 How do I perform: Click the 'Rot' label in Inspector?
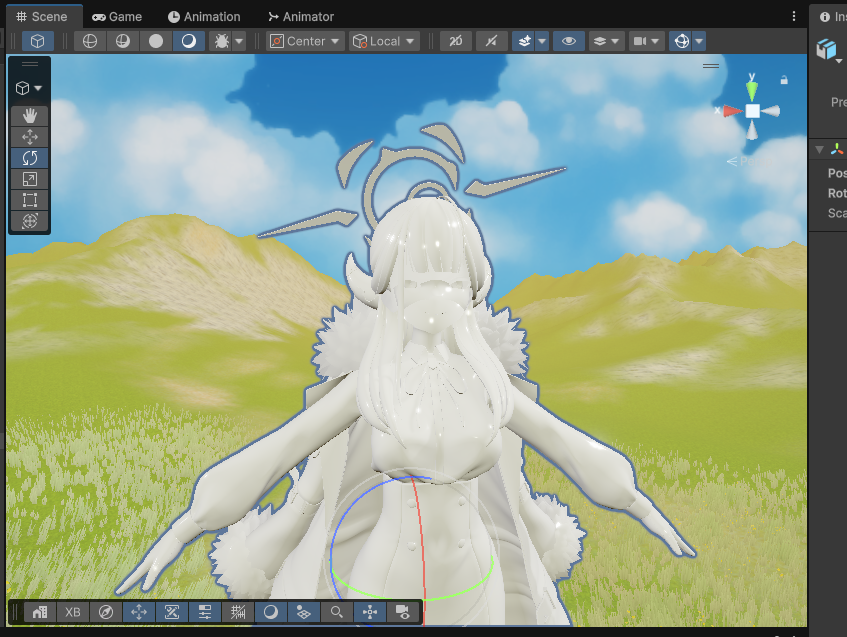pos(837,193)
